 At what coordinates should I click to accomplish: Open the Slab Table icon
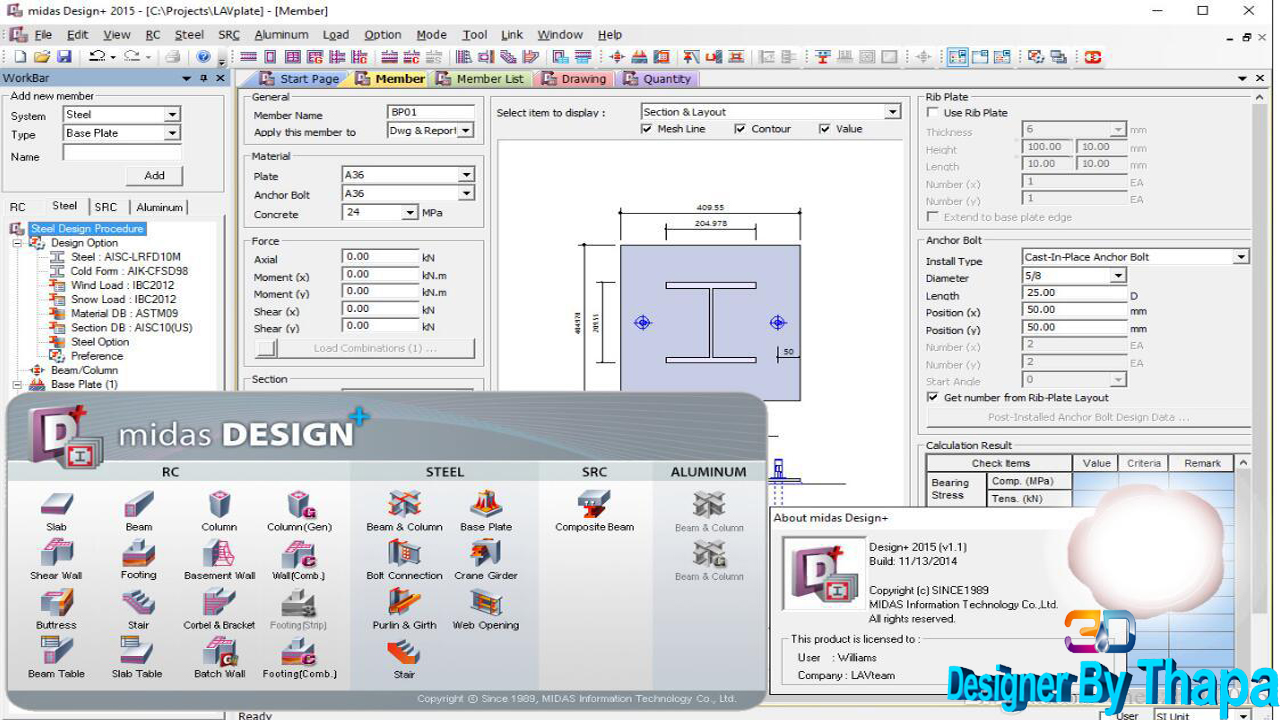coord(138,651)
